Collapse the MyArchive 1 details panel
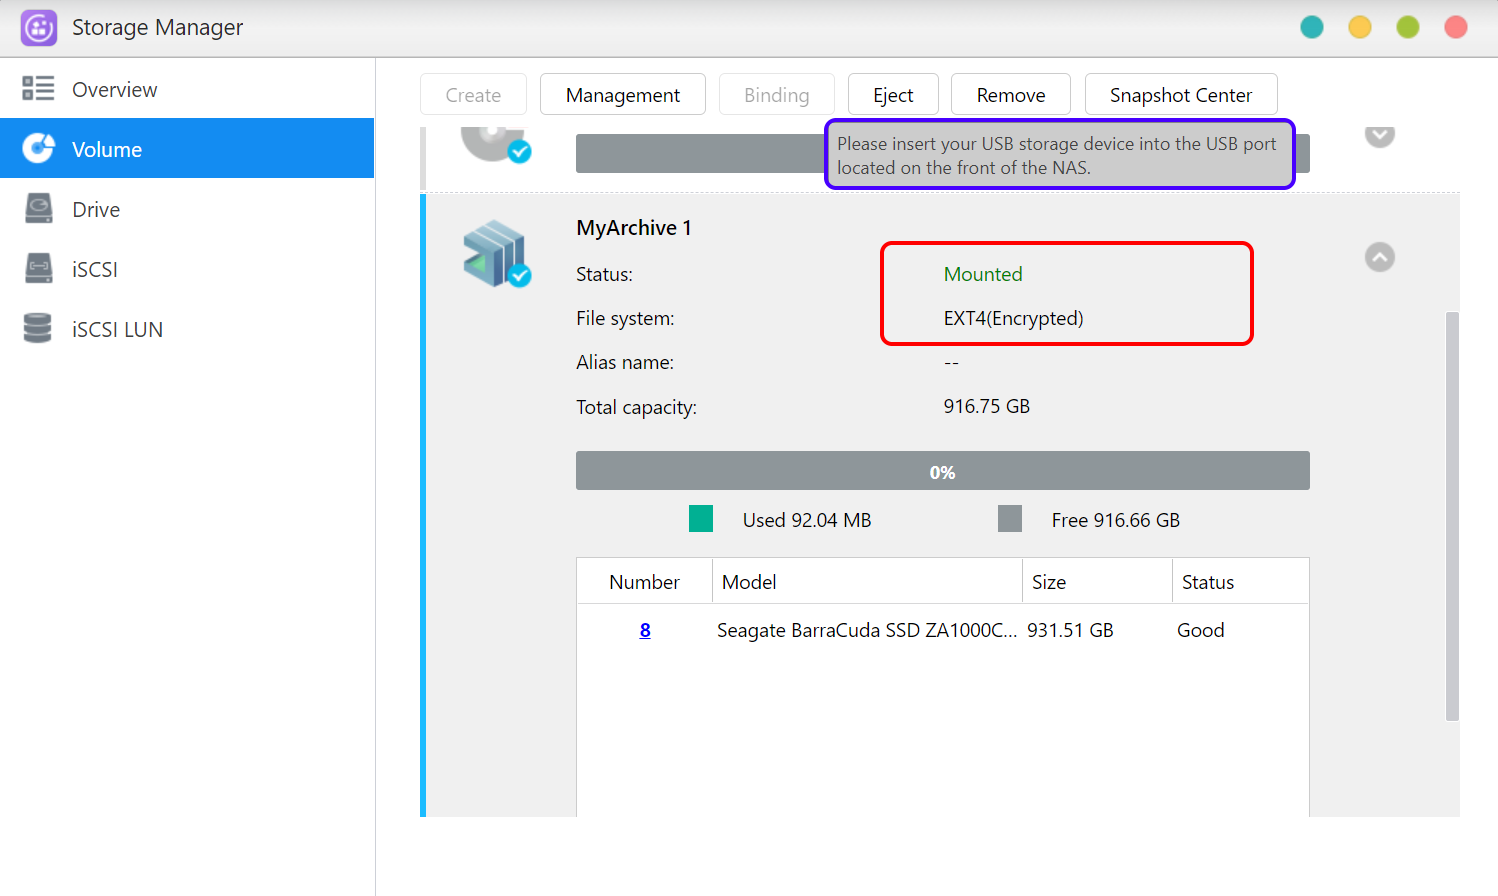This screenshot has width=1498, height=896. [x=1379, y=257]
